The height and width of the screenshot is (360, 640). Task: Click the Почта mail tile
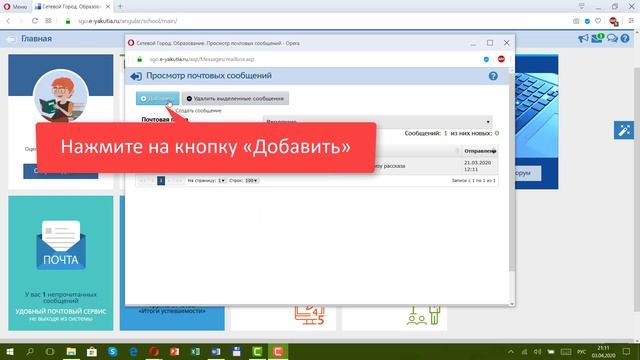pyautogui.click(x=61, y=263)
